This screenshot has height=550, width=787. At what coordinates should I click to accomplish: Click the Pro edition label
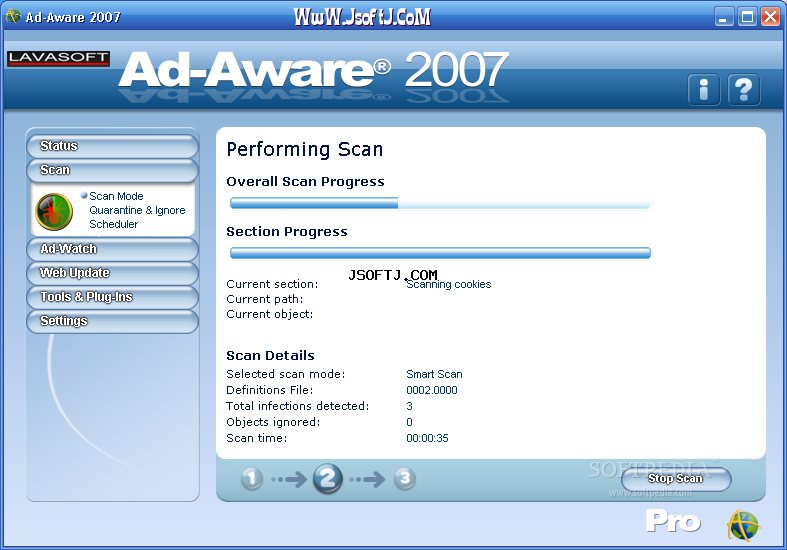[673, 521]
